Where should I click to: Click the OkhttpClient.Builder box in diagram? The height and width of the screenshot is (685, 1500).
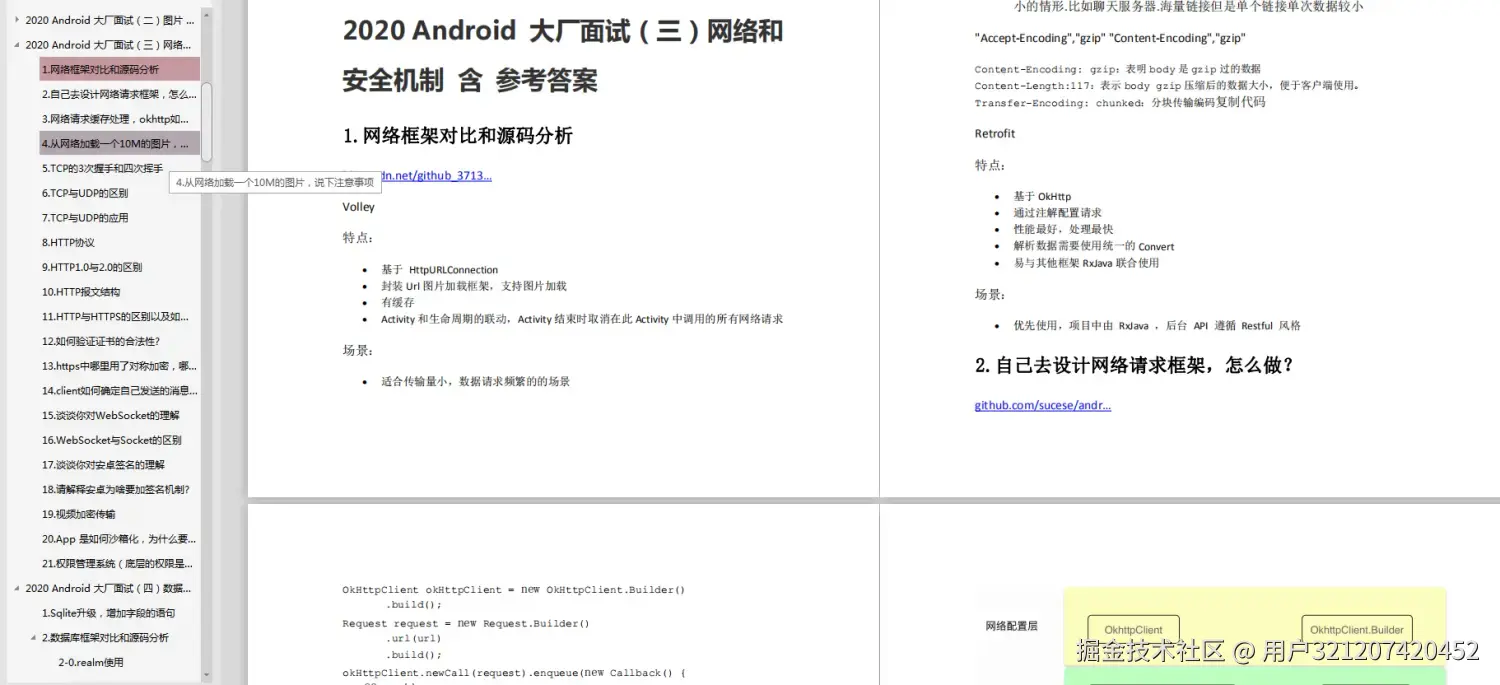click(x=1357, y=630)
